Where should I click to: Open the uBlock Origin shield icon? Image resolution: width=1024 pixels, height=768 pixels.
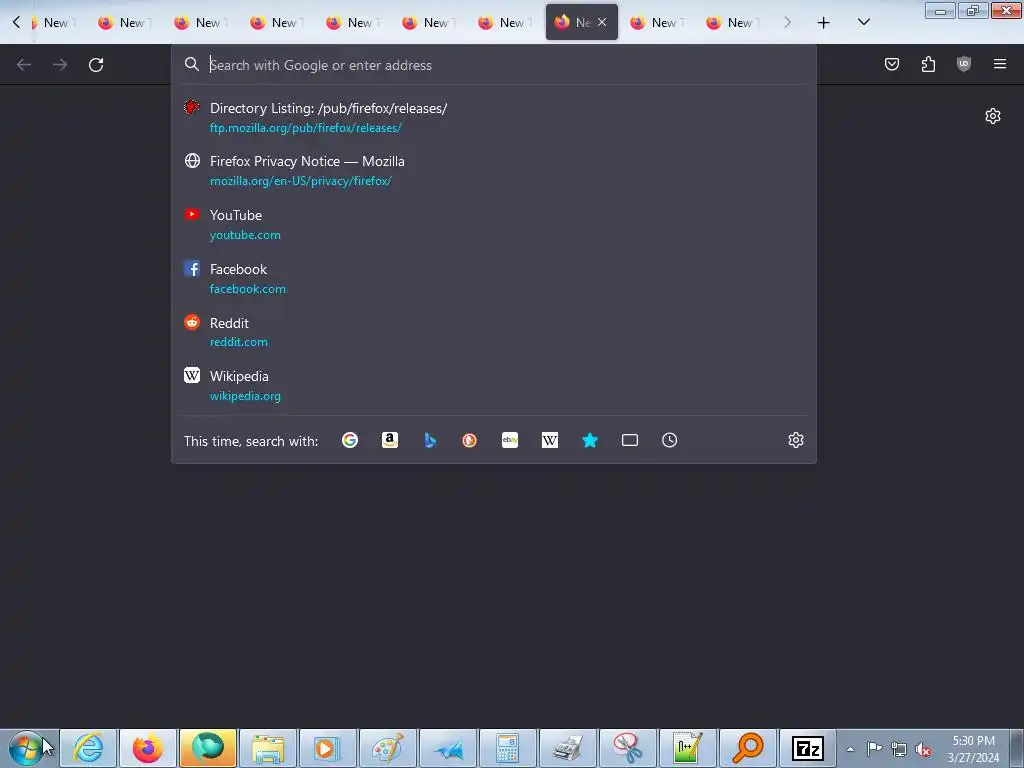tap(964, 64)
